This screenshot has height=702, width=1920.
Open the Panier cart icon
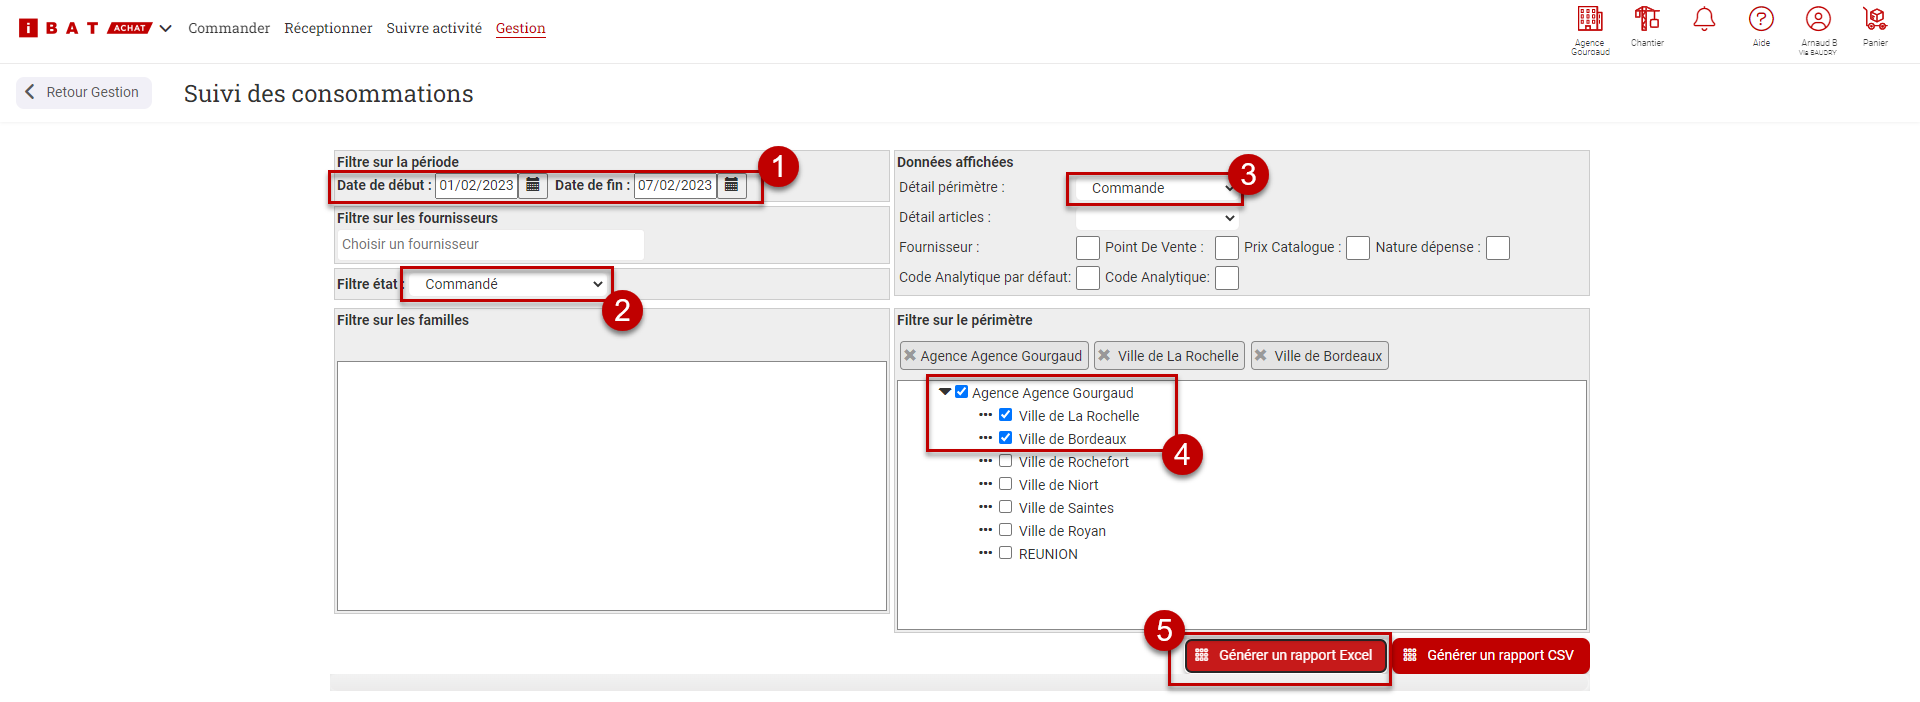pos(1875,20)
